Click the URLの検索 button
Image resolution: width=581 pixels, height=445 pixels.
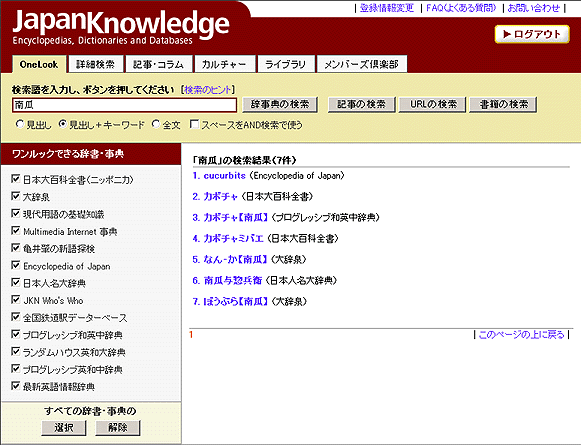(433, 104)
